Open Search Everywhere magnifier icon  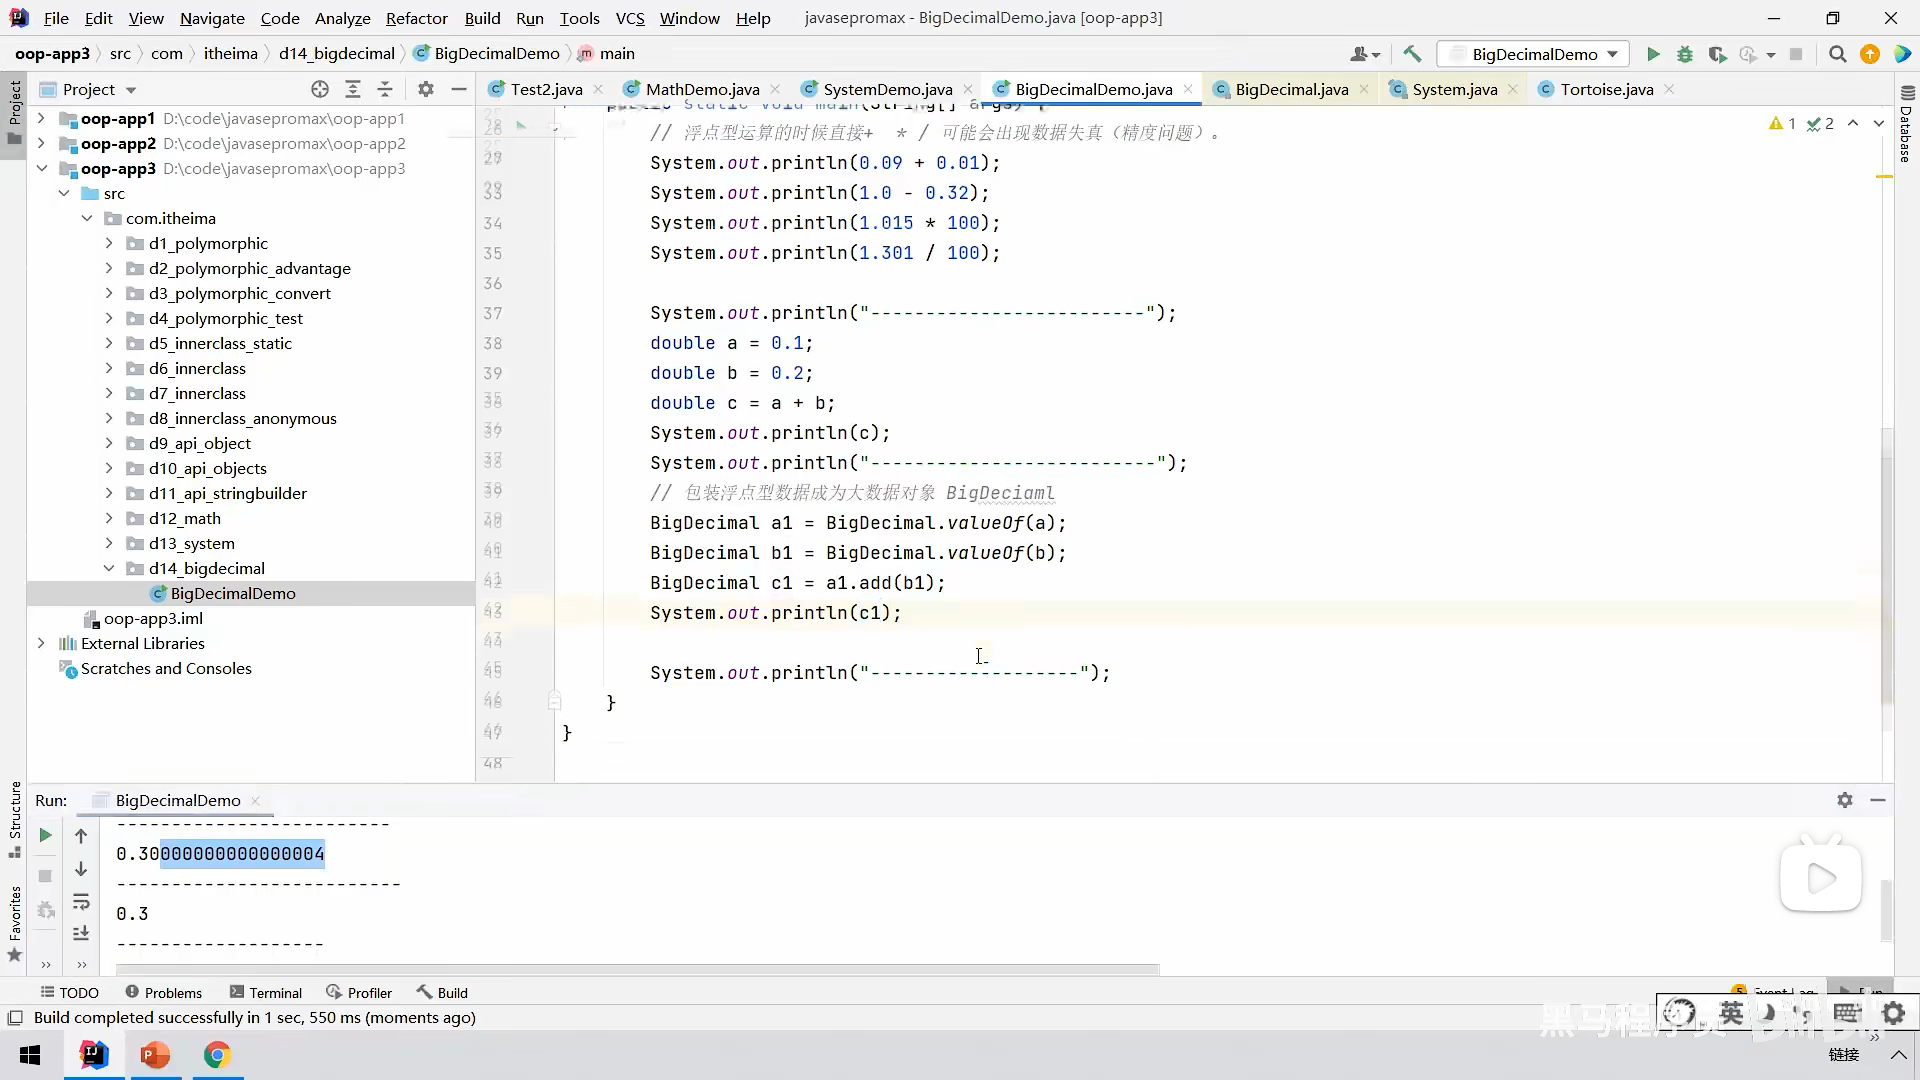pos(1837,54)
